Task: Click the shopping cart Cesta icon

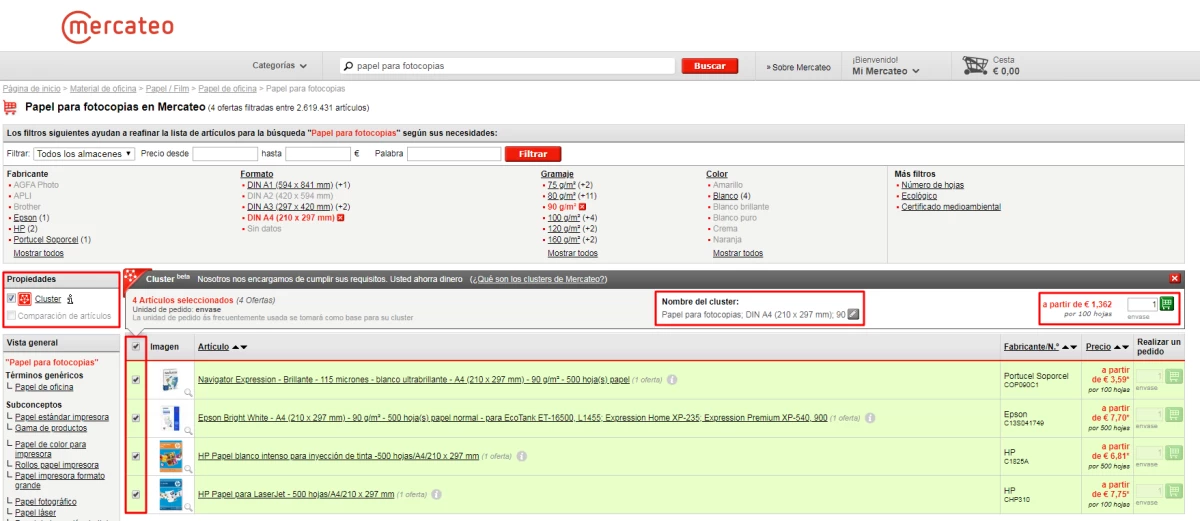Action: [975, 66]
